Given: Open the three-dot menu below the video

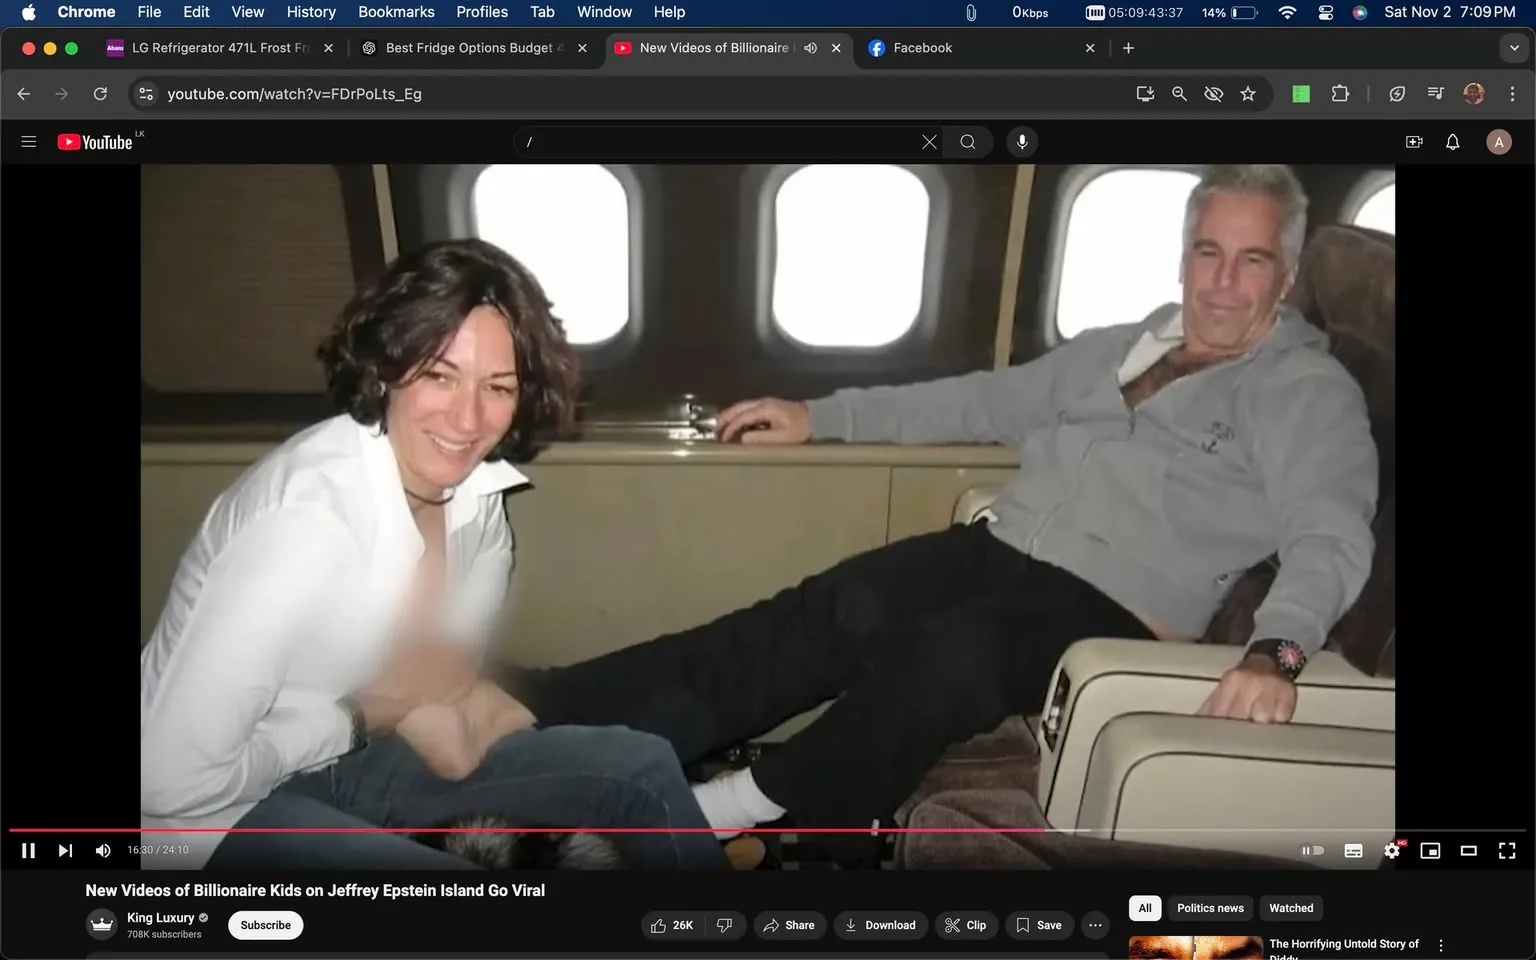Looking at the screenshot, I should (1094, 925).
